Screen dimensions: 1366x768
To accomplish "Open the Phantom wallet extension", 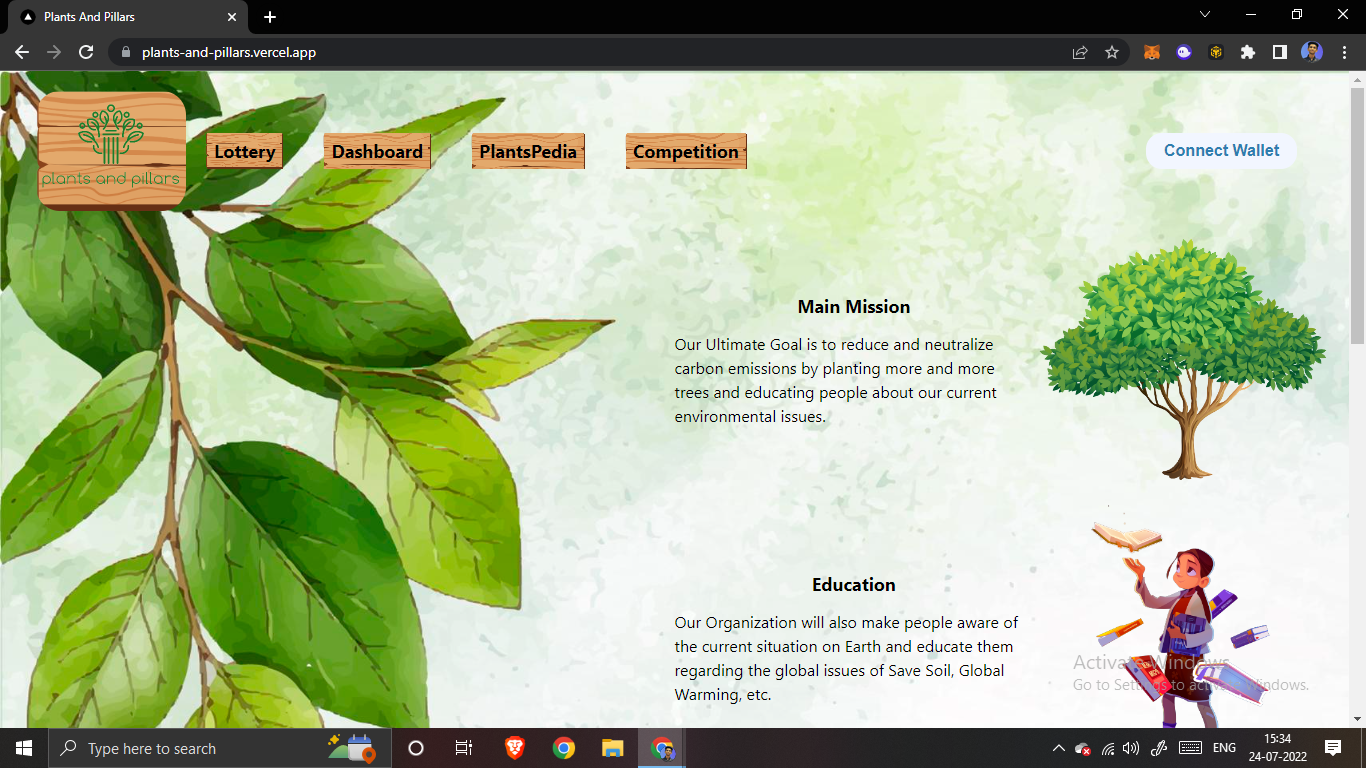I will (1183, 51).
